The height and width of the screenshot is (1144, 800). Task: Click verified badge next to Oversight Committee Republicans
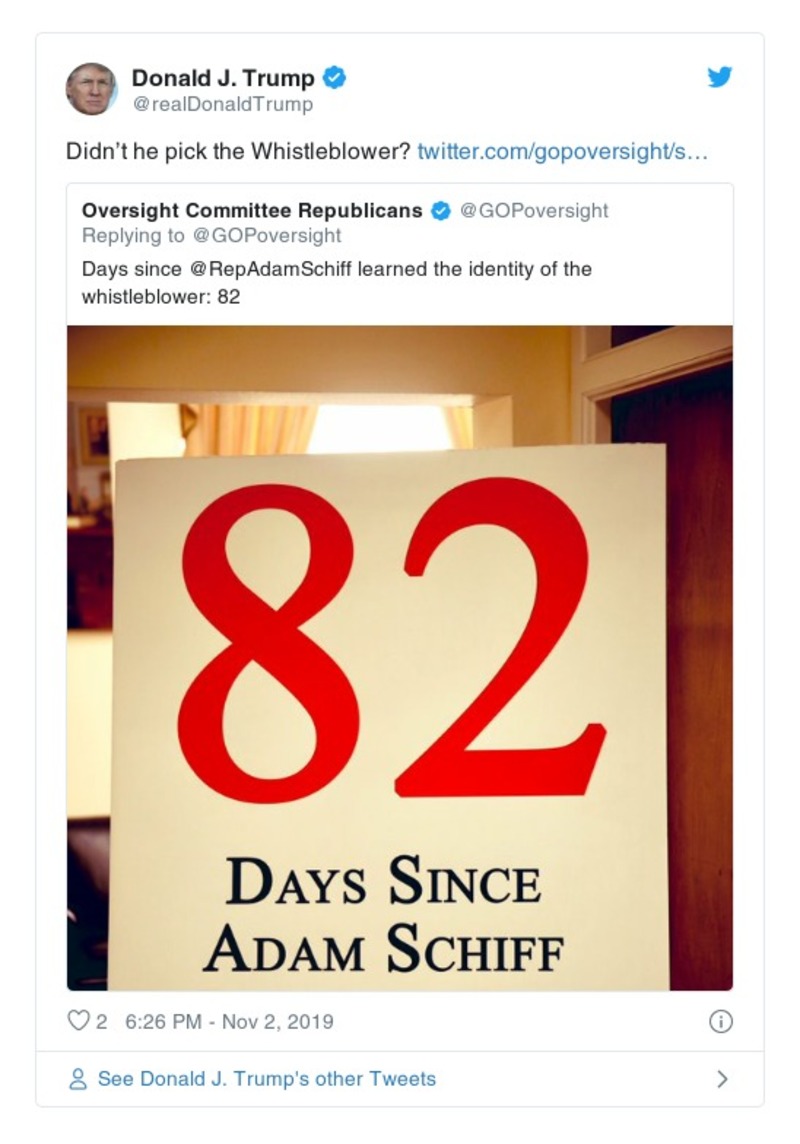439,210
